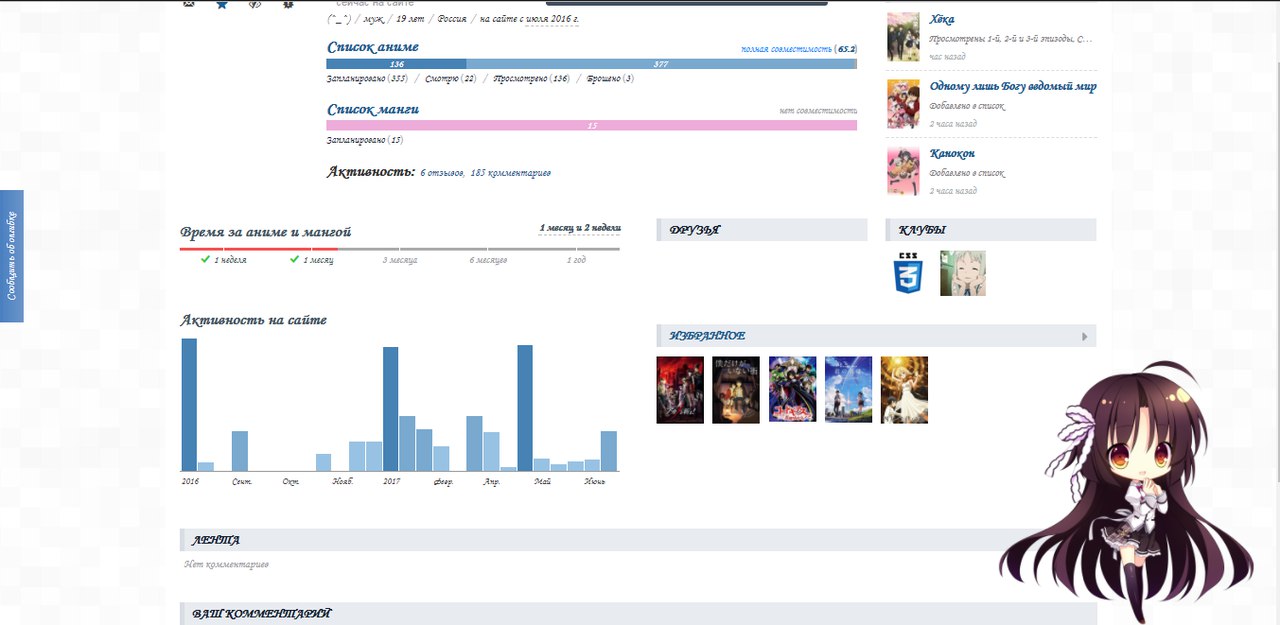Open the Брошено (3) list
Screen dimensions: 1280x625
tap(610, 78)
